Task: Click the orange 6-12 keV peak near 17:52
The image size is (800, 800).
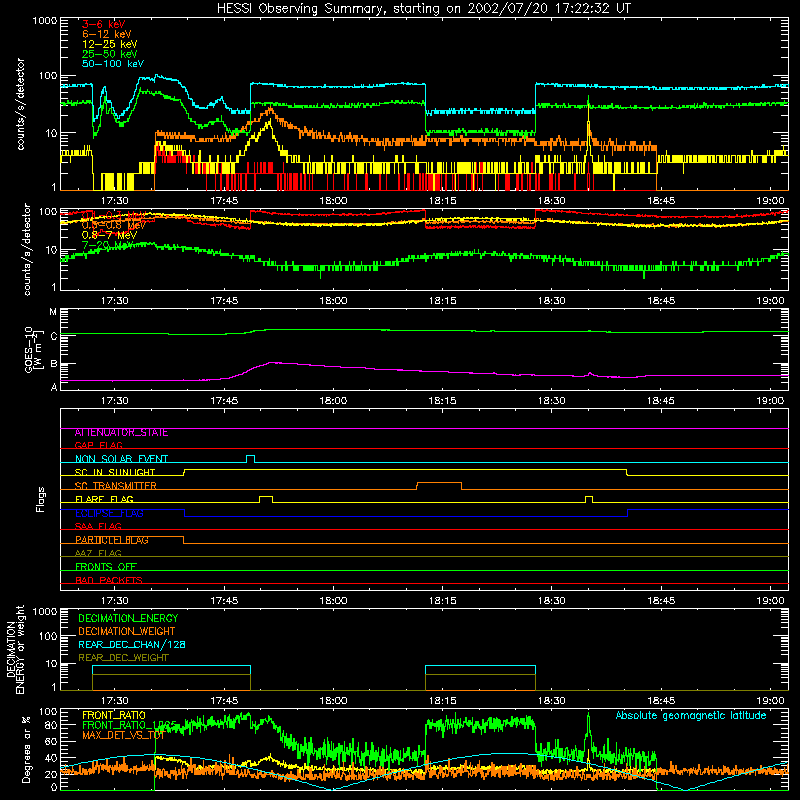Action: point(270,109)
